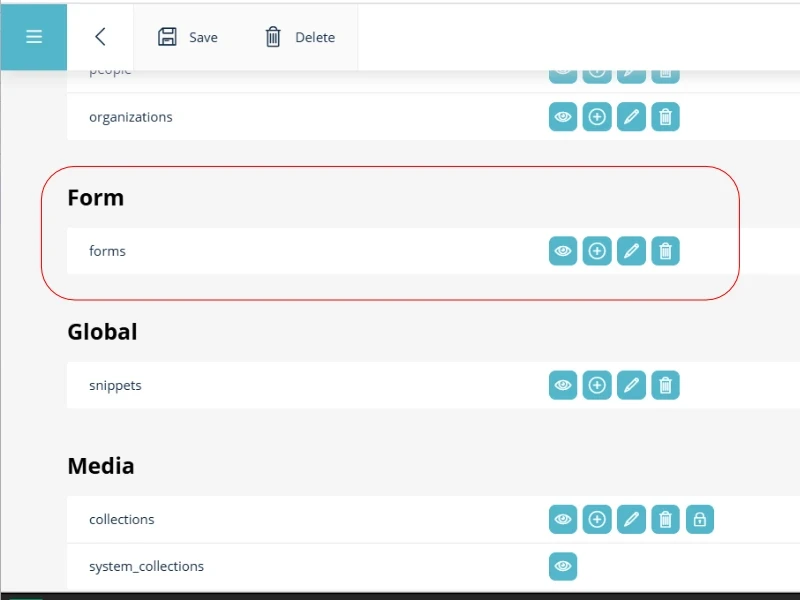Toggle create permission for forms

pyautogui.click(x=597, y=251)
